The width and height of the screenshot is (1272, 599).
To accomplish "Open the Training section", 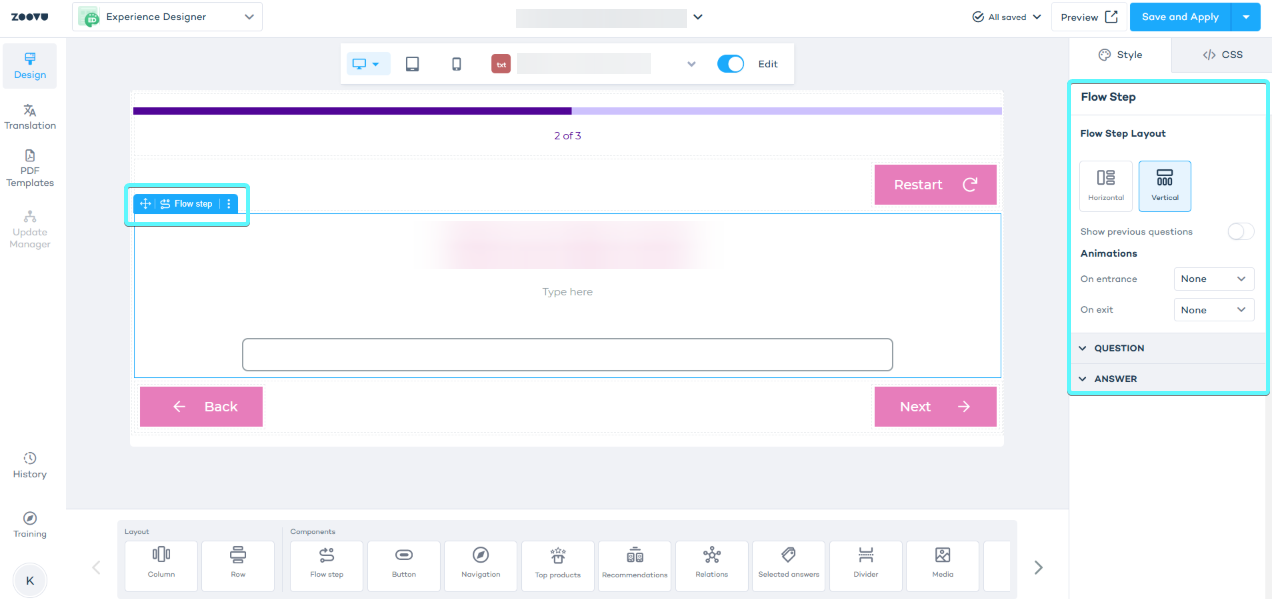I will 29,524.
